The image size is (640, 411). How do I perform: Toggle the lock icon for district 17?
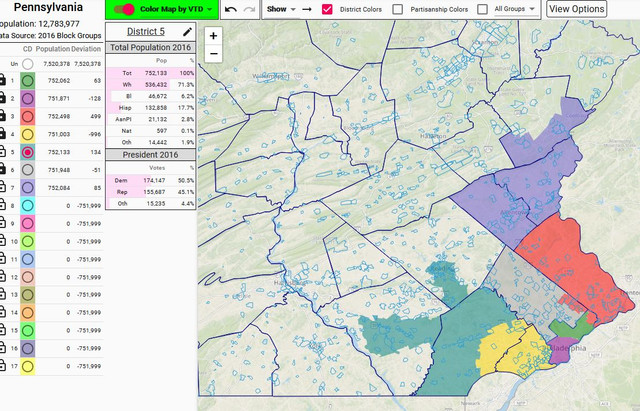click(x=2, y=366)
